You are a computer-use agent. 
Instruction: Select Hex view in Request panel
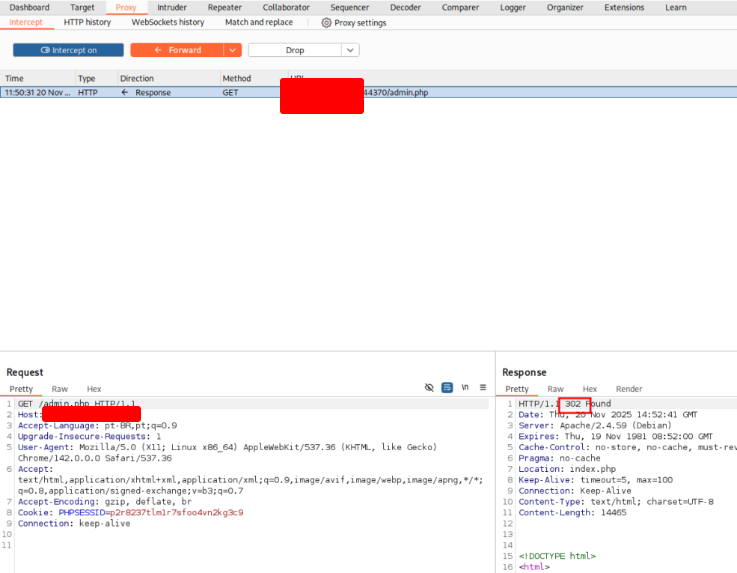[x=94, y=389]
